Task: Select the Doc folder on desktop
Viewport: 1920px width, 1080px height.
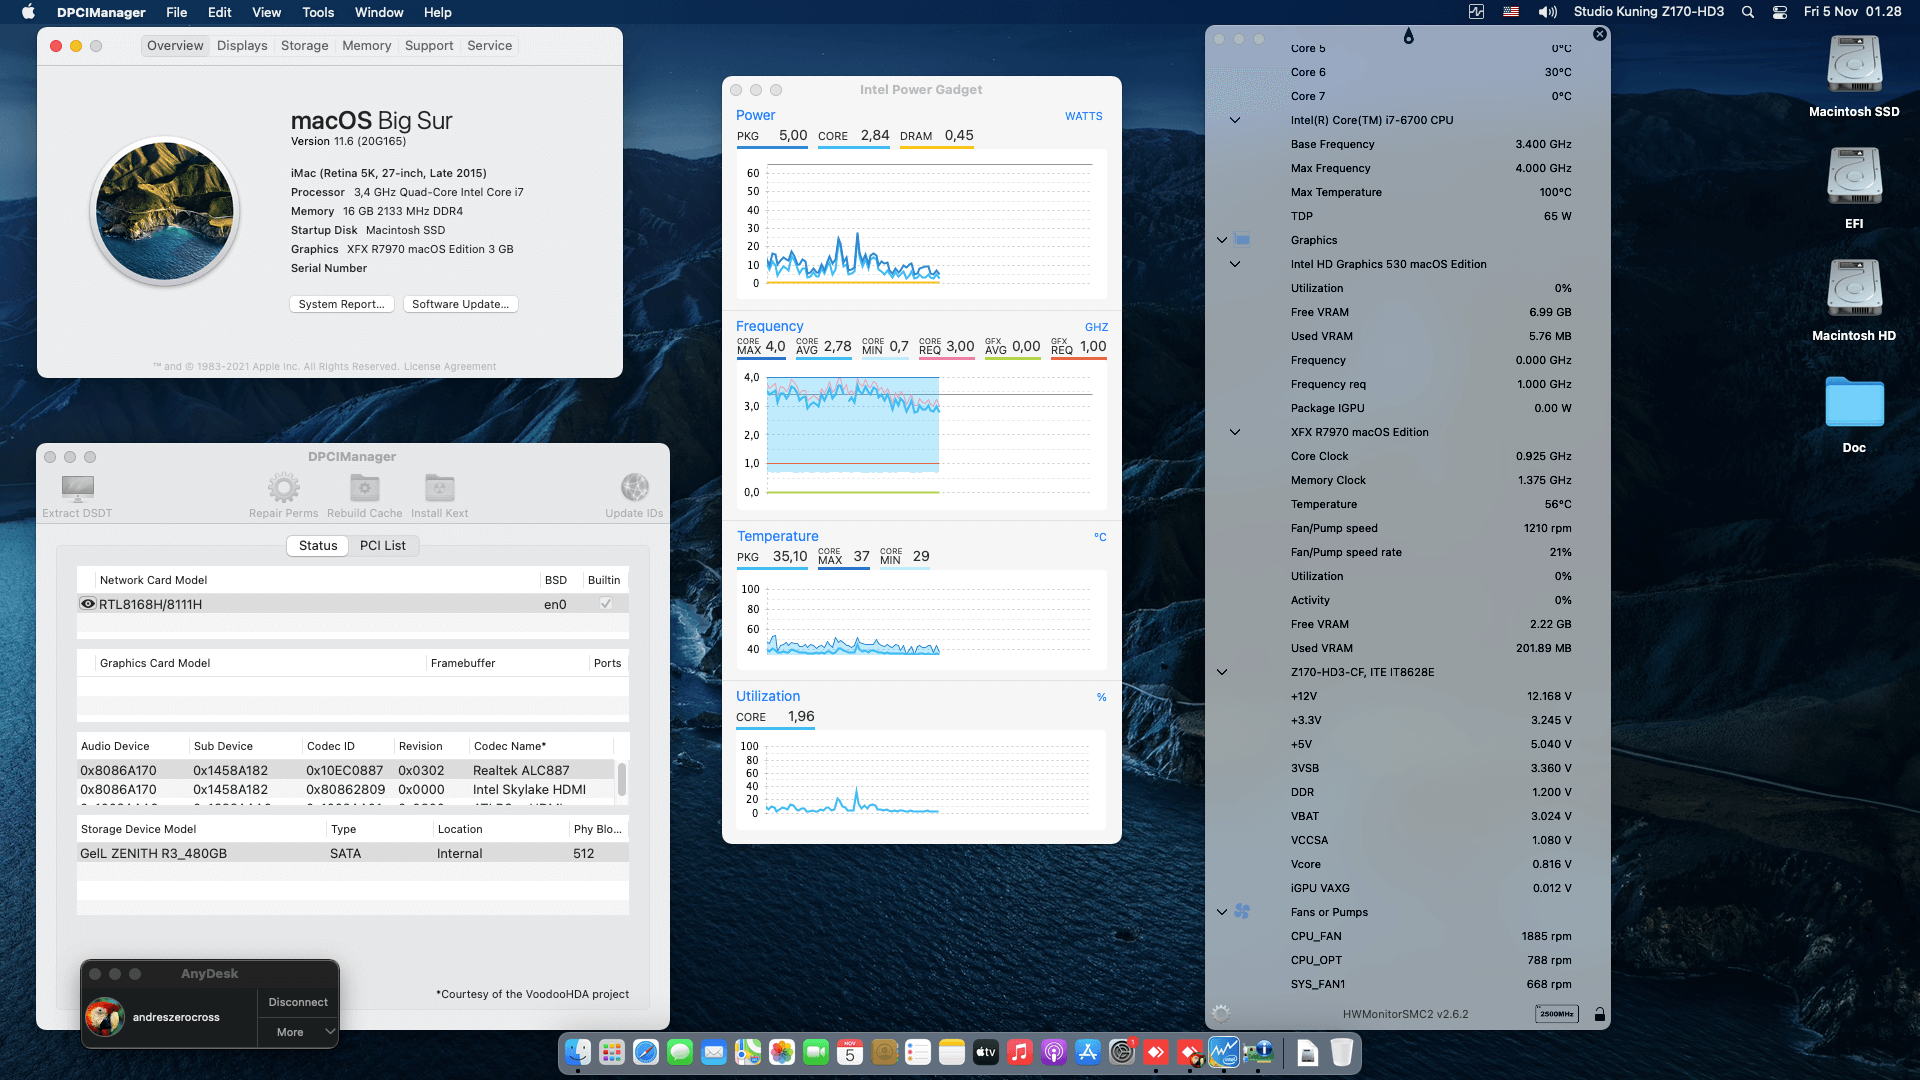Action: (1854, 414)
